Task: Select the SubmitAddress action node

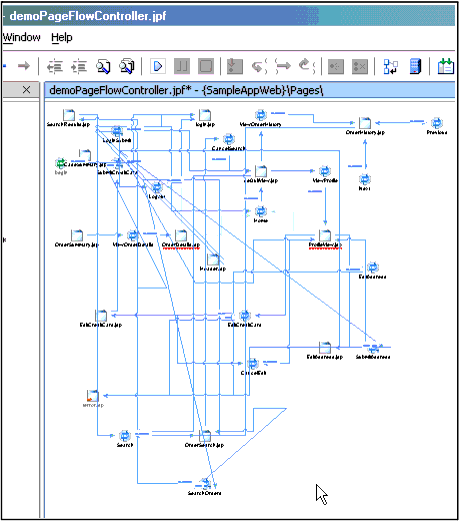Action: click(x=373, y=347)
